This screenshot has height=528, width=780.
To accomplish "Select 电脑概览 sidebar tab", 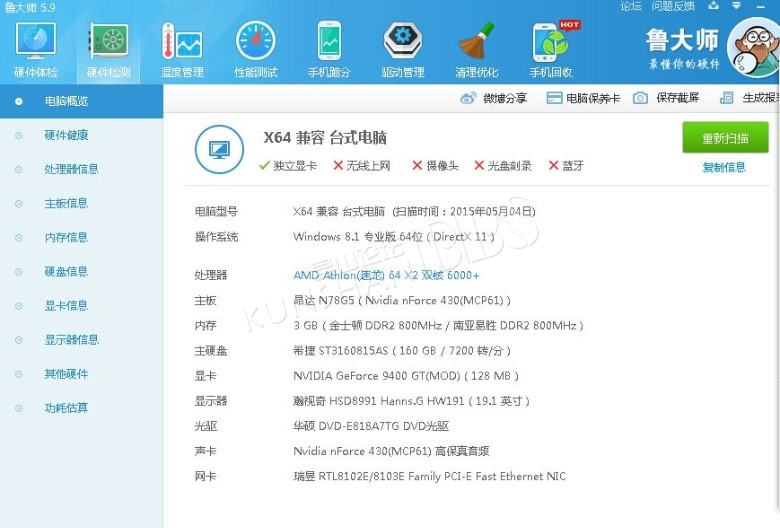I will 82,102.
